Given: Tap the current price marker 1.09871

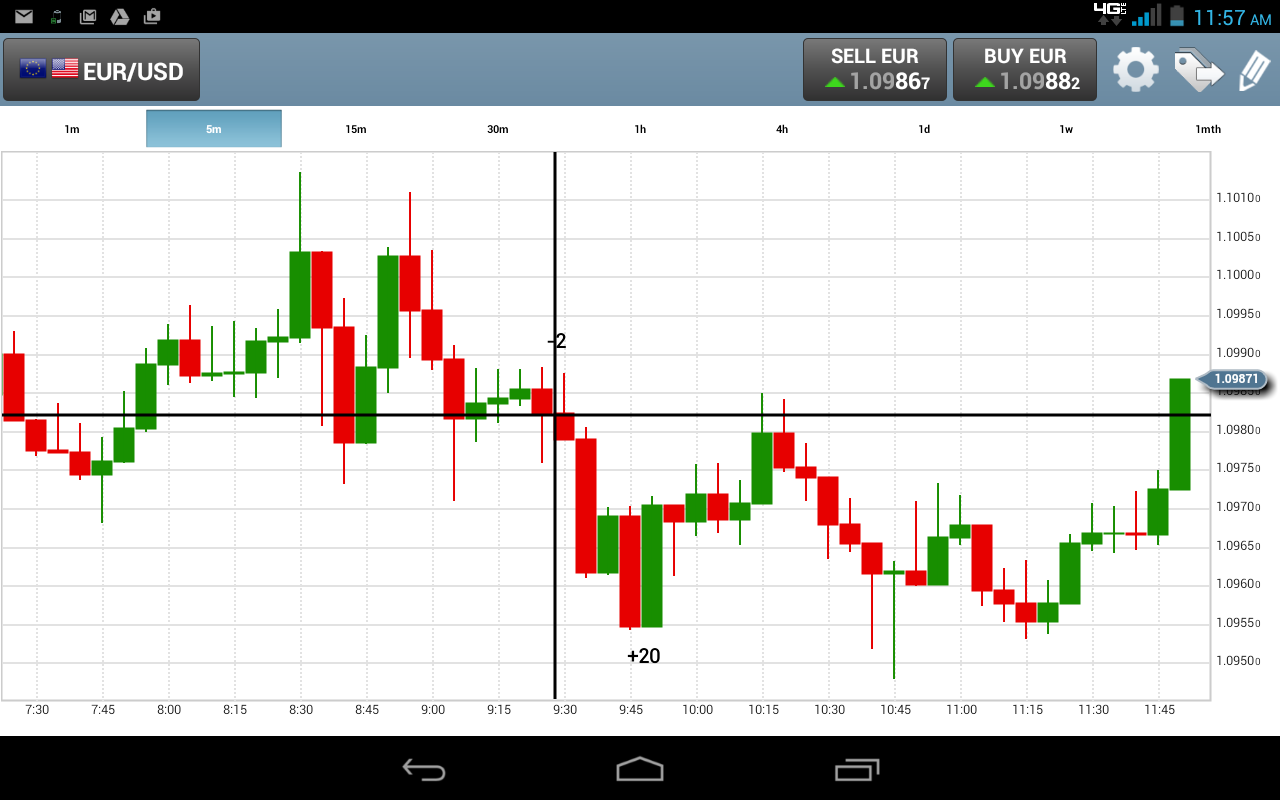Looking at the screenshot, I should (1234, 379).
